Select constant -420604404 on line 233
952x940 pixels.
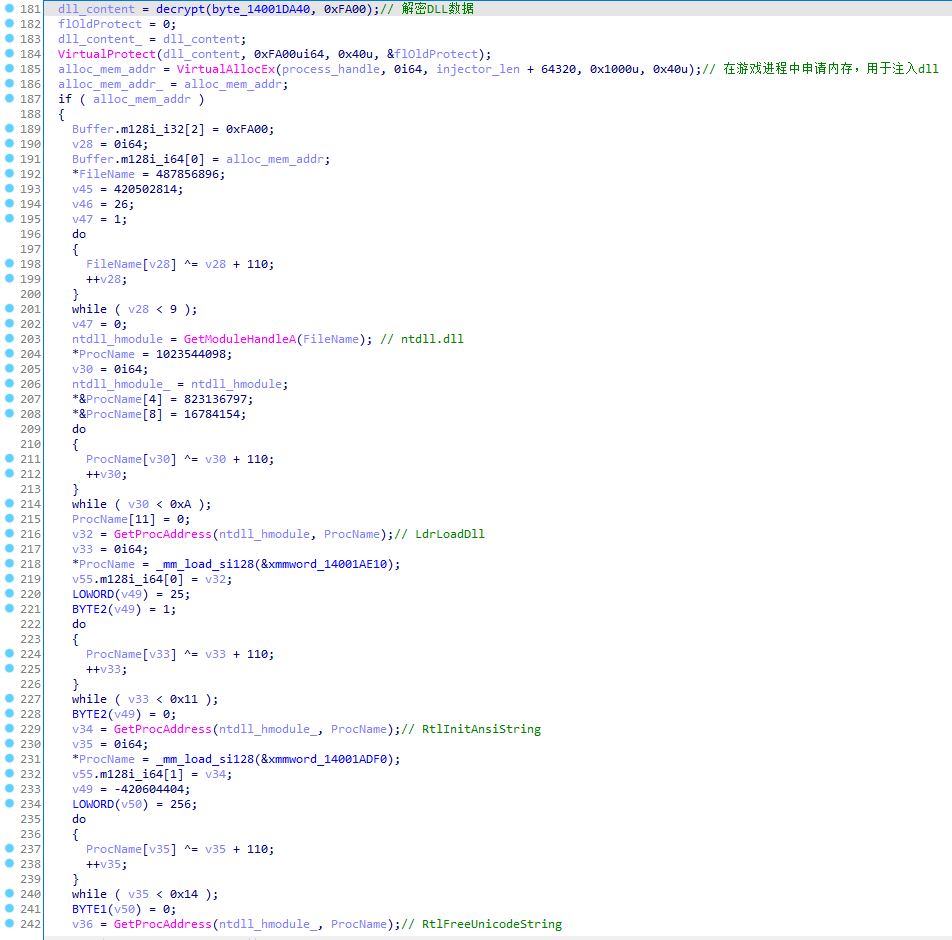pos(149,789)
